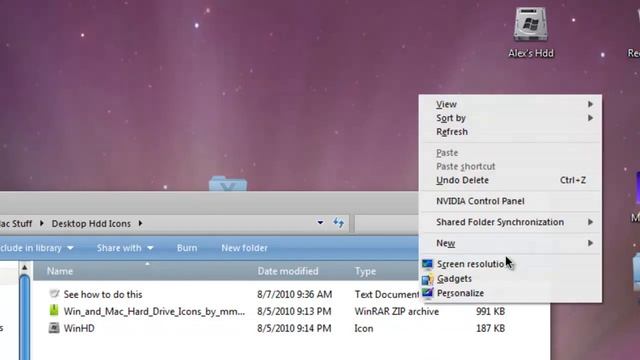Open the New submenu
640x360 pixels.
510,243
